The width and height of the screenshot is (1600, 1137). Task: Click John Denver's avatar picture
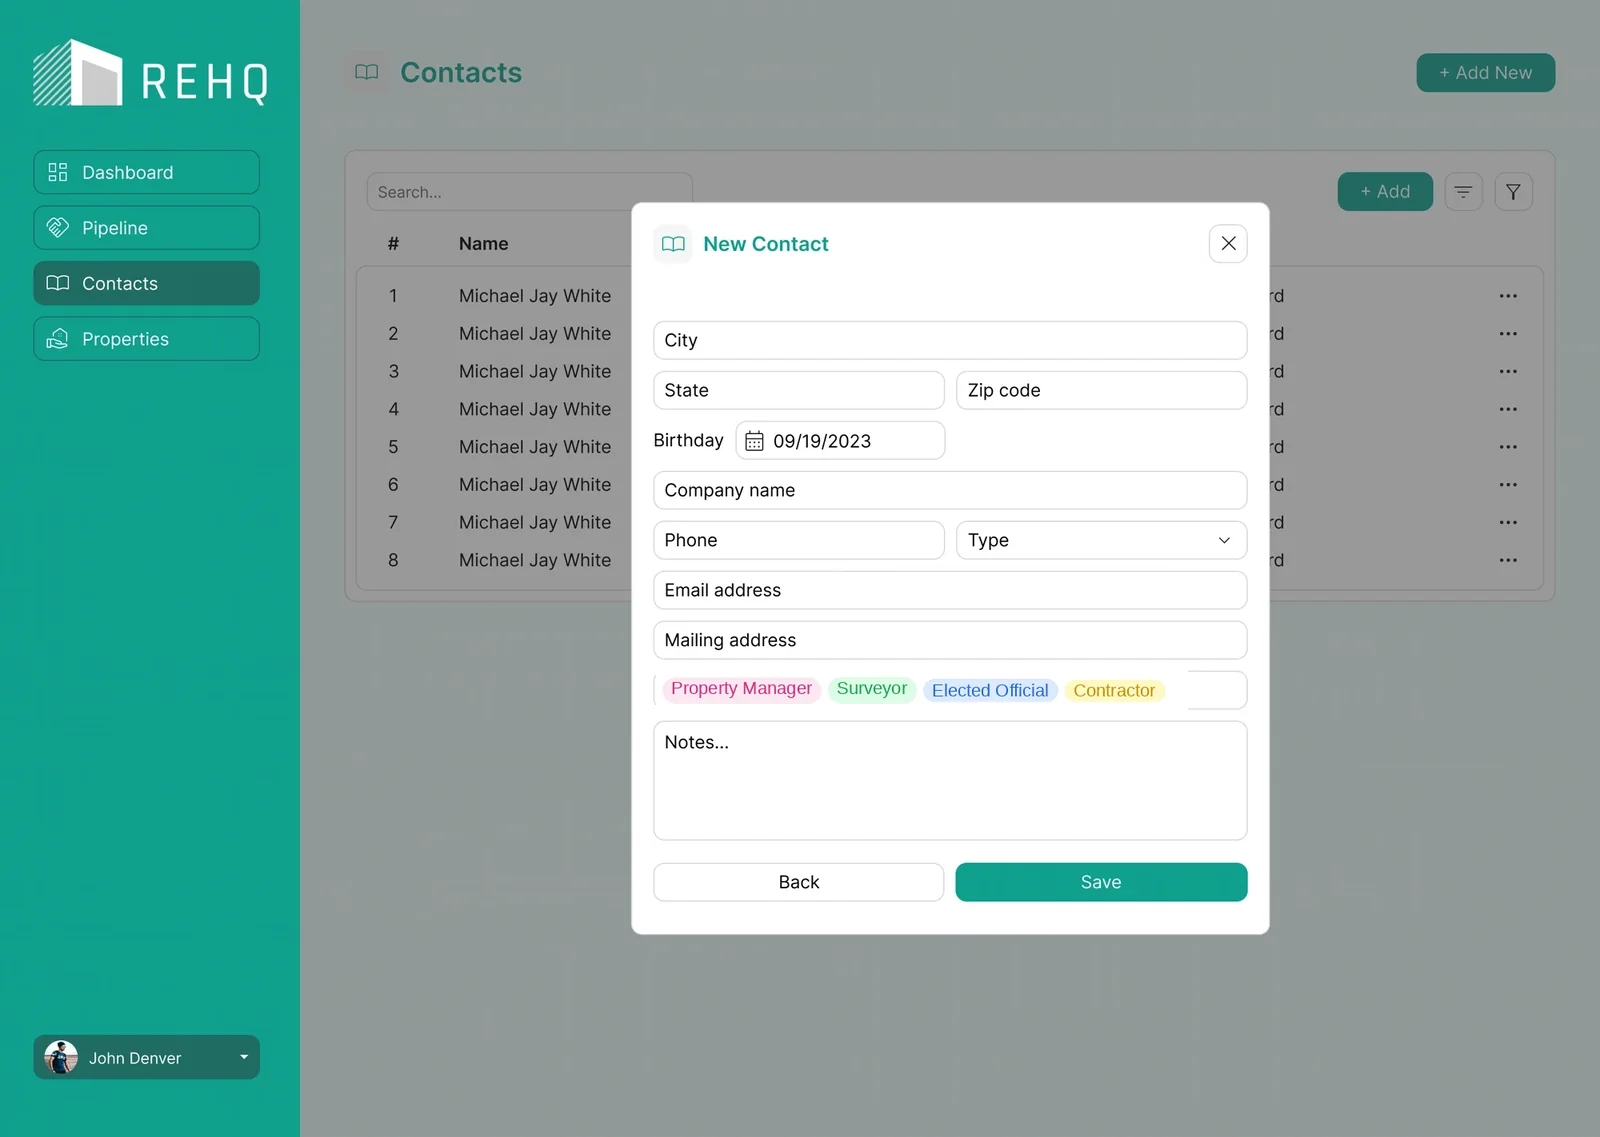(x=61, y=1057)
